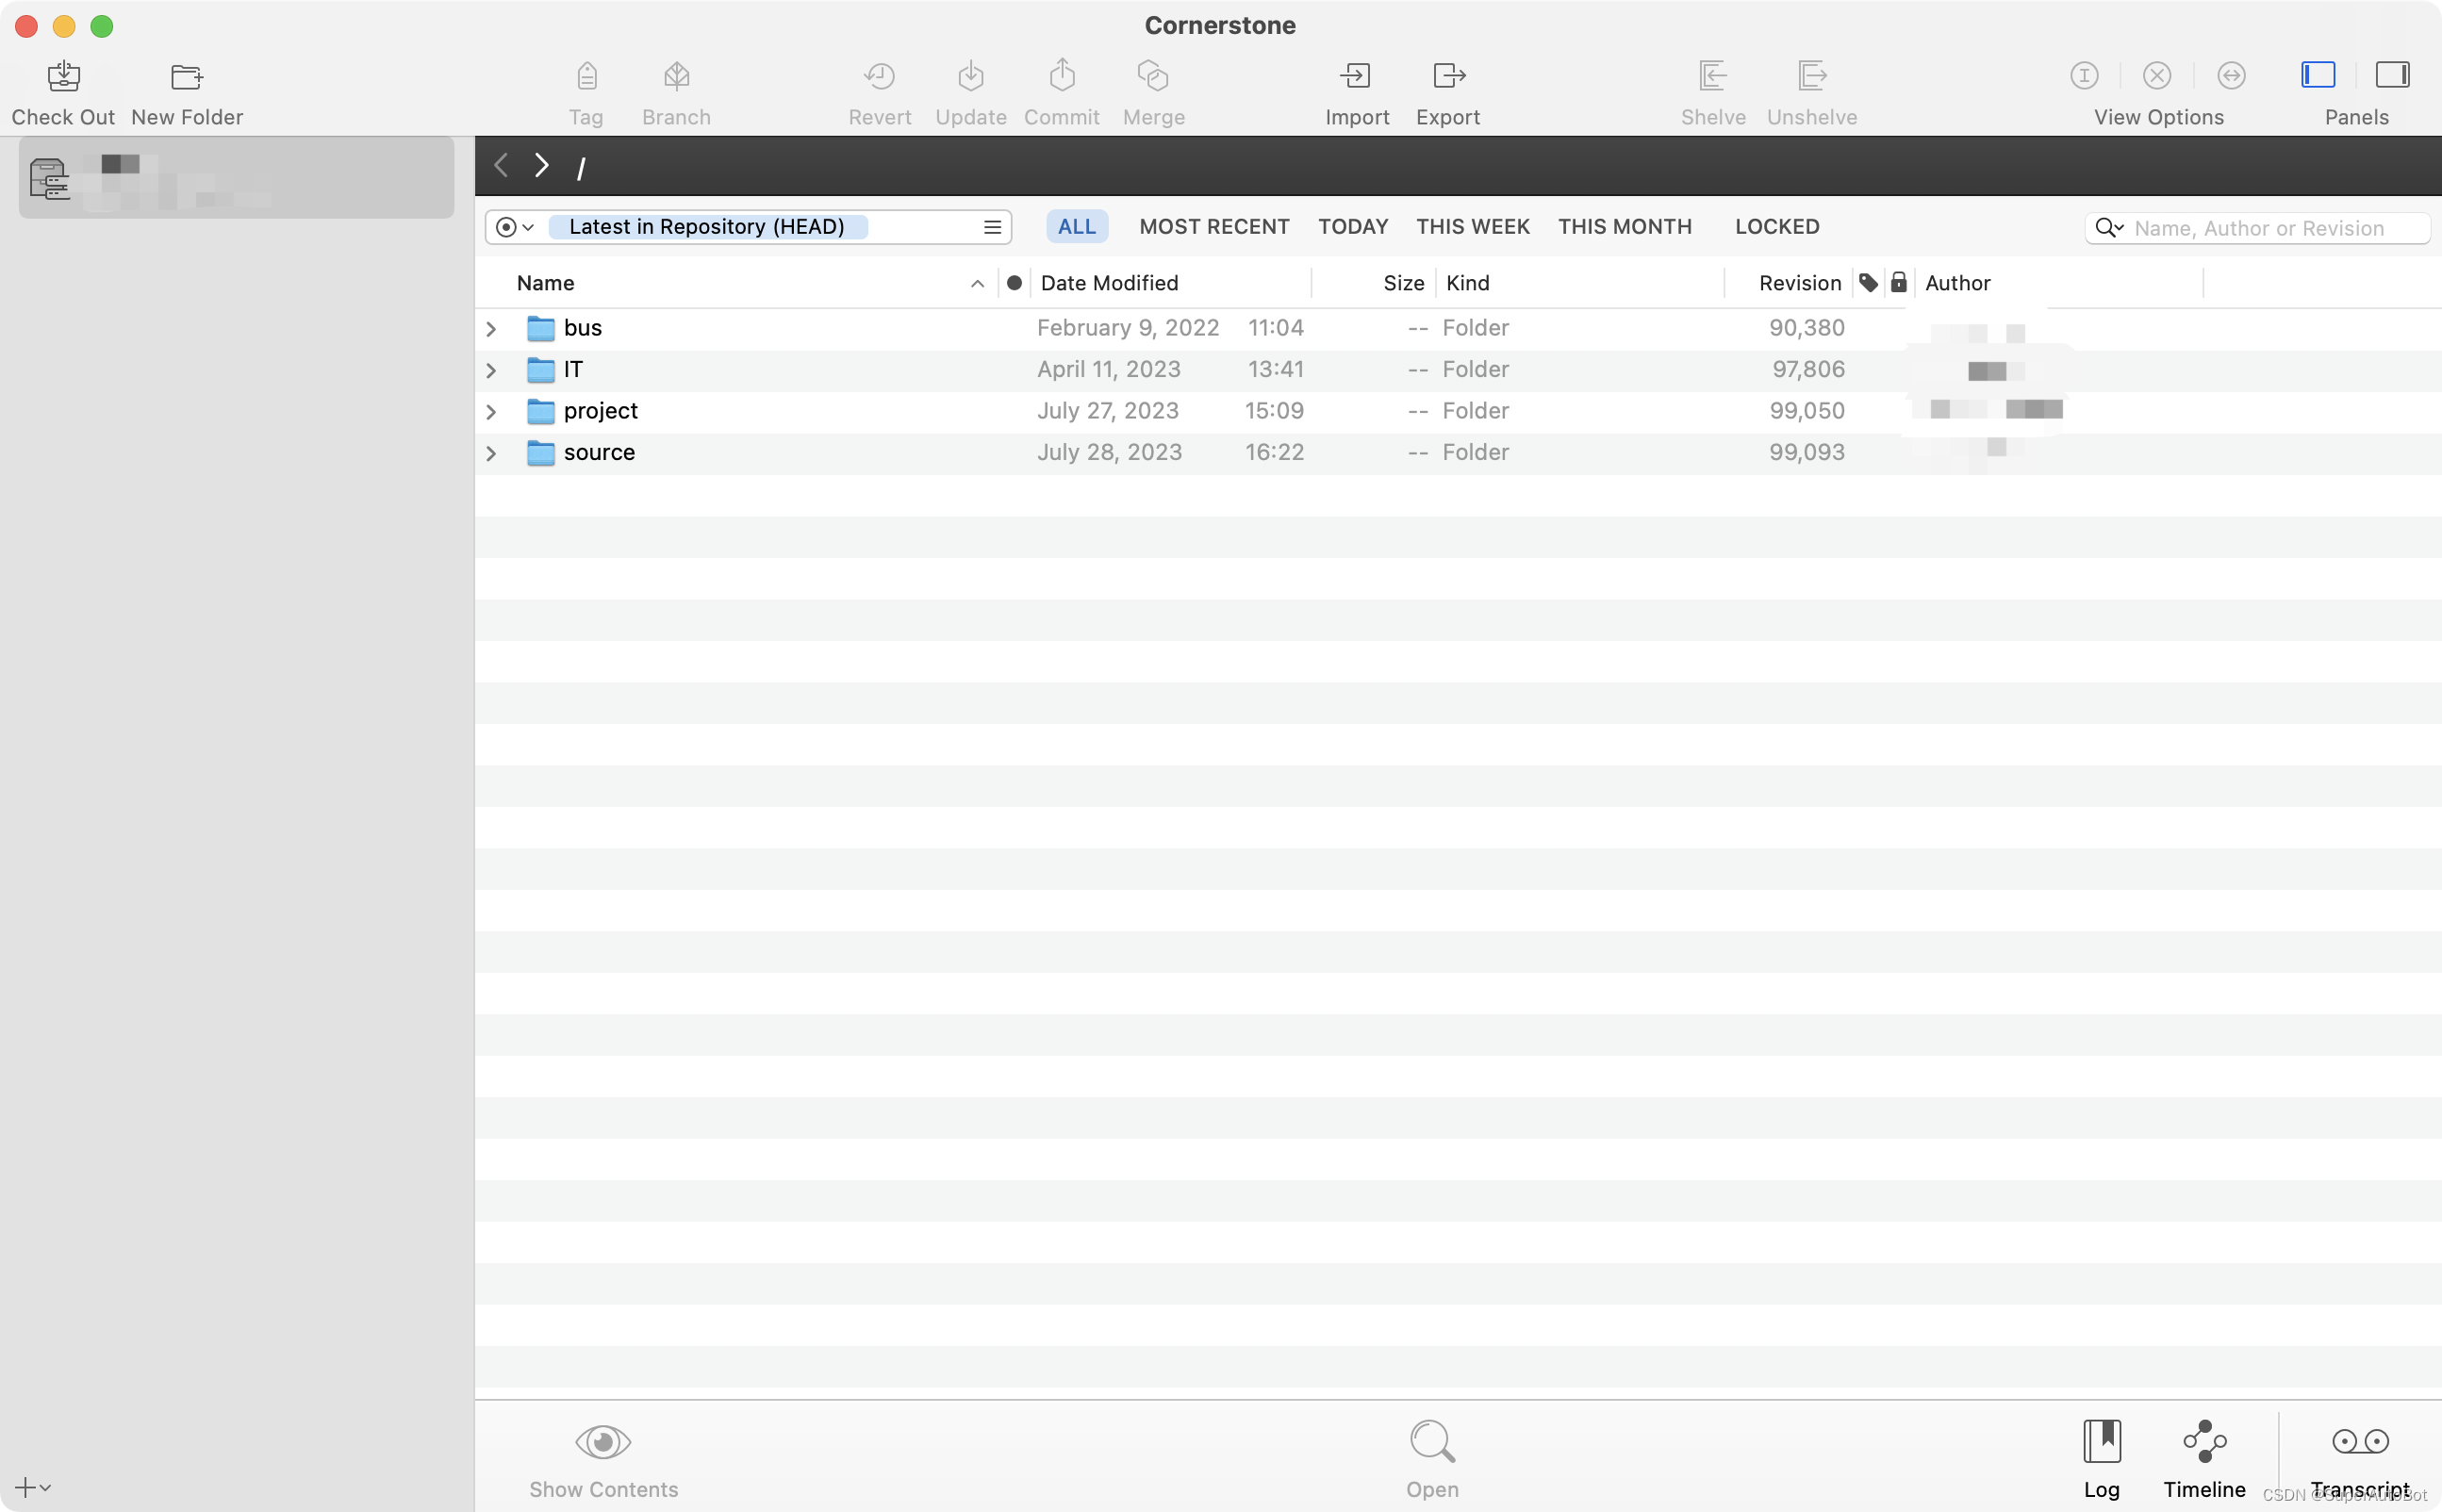Click Latest in Repository (HEAD) field
Screen dimensions: 2442x1512
coord(707,227)
